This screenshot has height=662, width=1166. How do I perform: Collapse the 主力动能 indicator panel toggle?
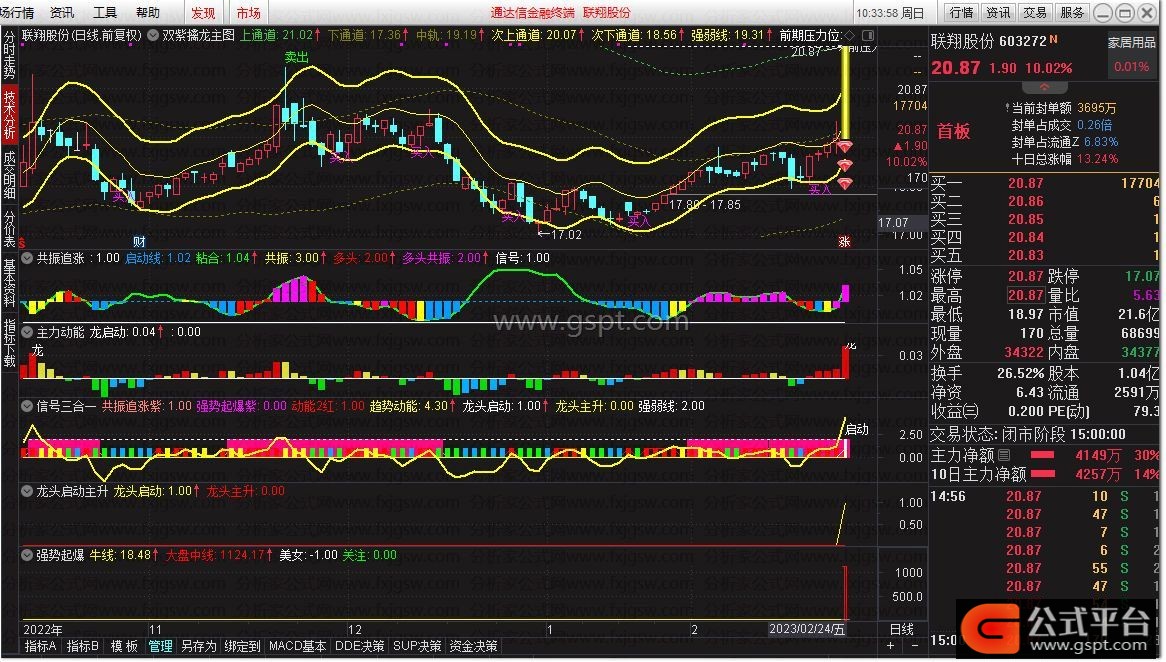[x=28, y=332]
